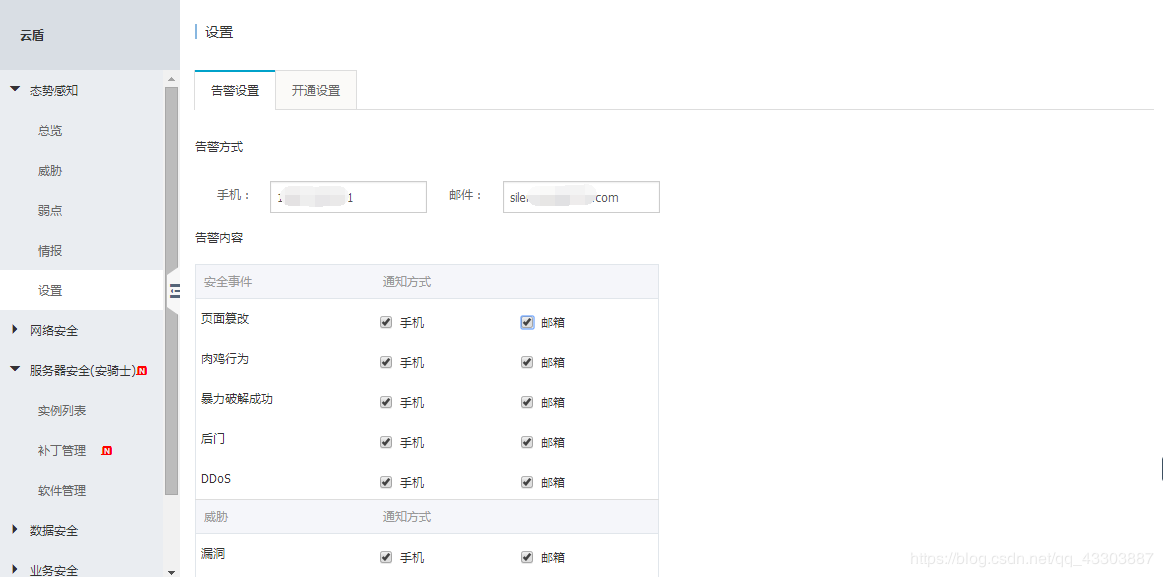Open the 总览 page in sidebar
Screen dimensions: 1163x577
(x=50, y=130)
